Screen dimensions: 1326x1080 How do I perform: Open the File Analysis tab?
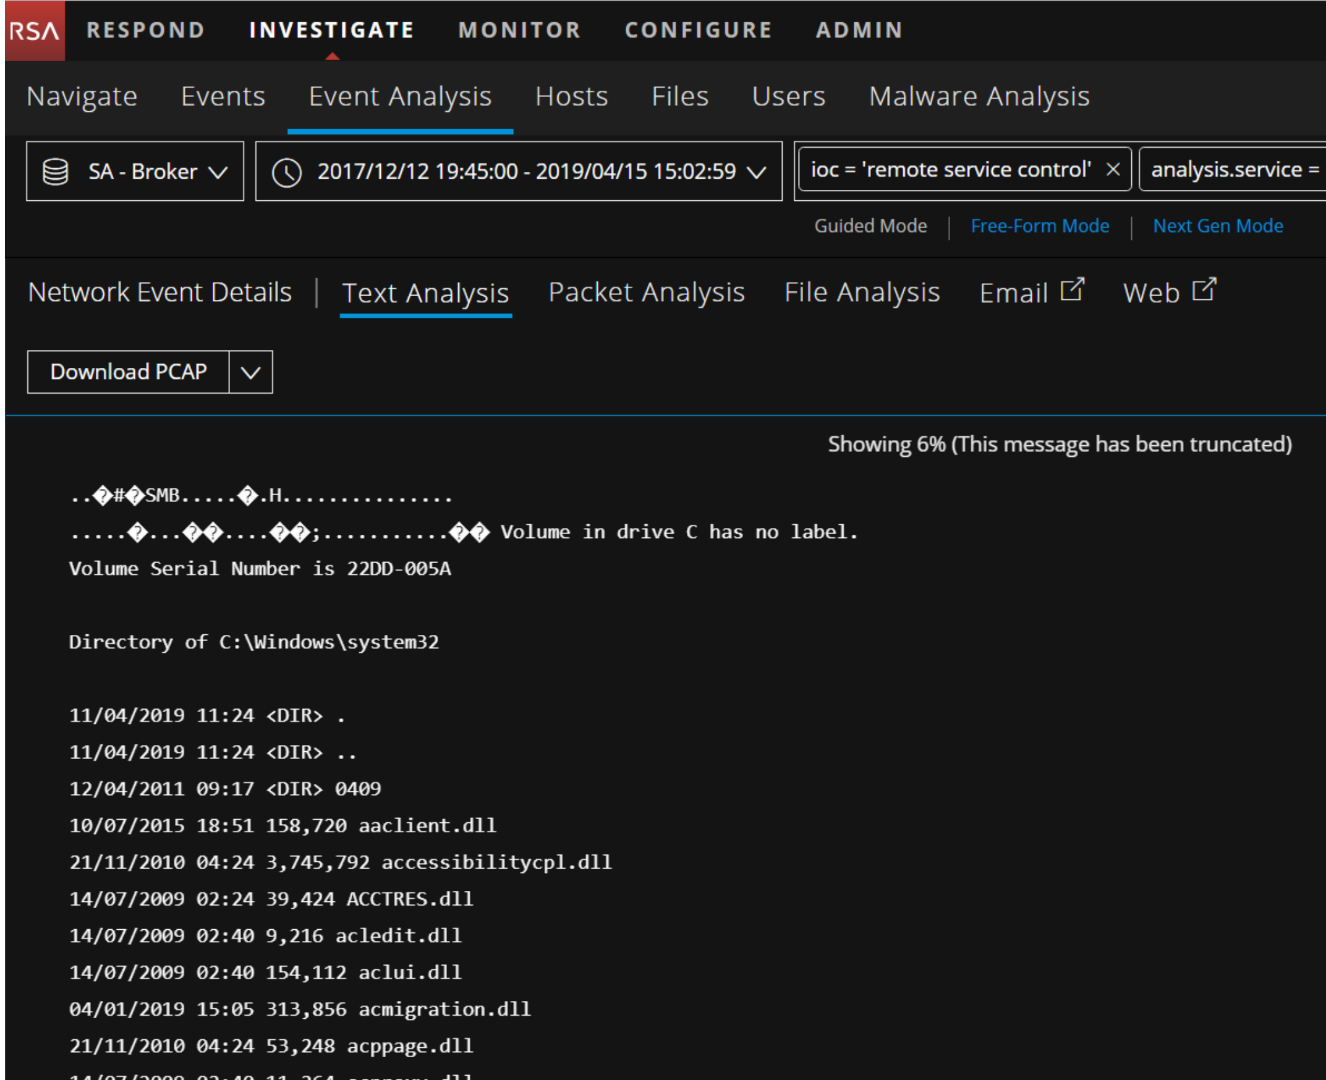pos(861,292)
